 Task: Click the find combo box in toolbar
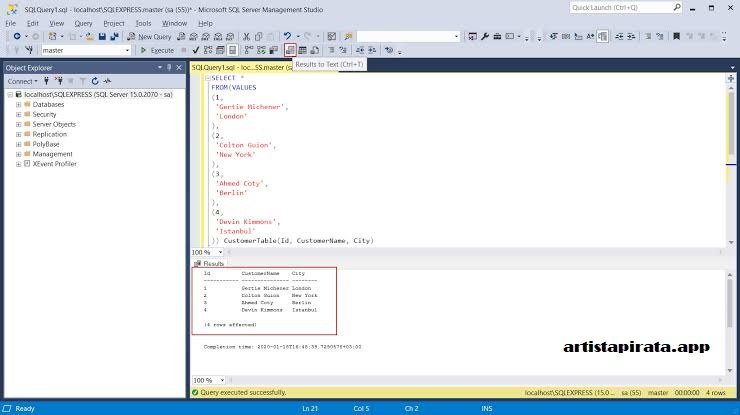408,36
